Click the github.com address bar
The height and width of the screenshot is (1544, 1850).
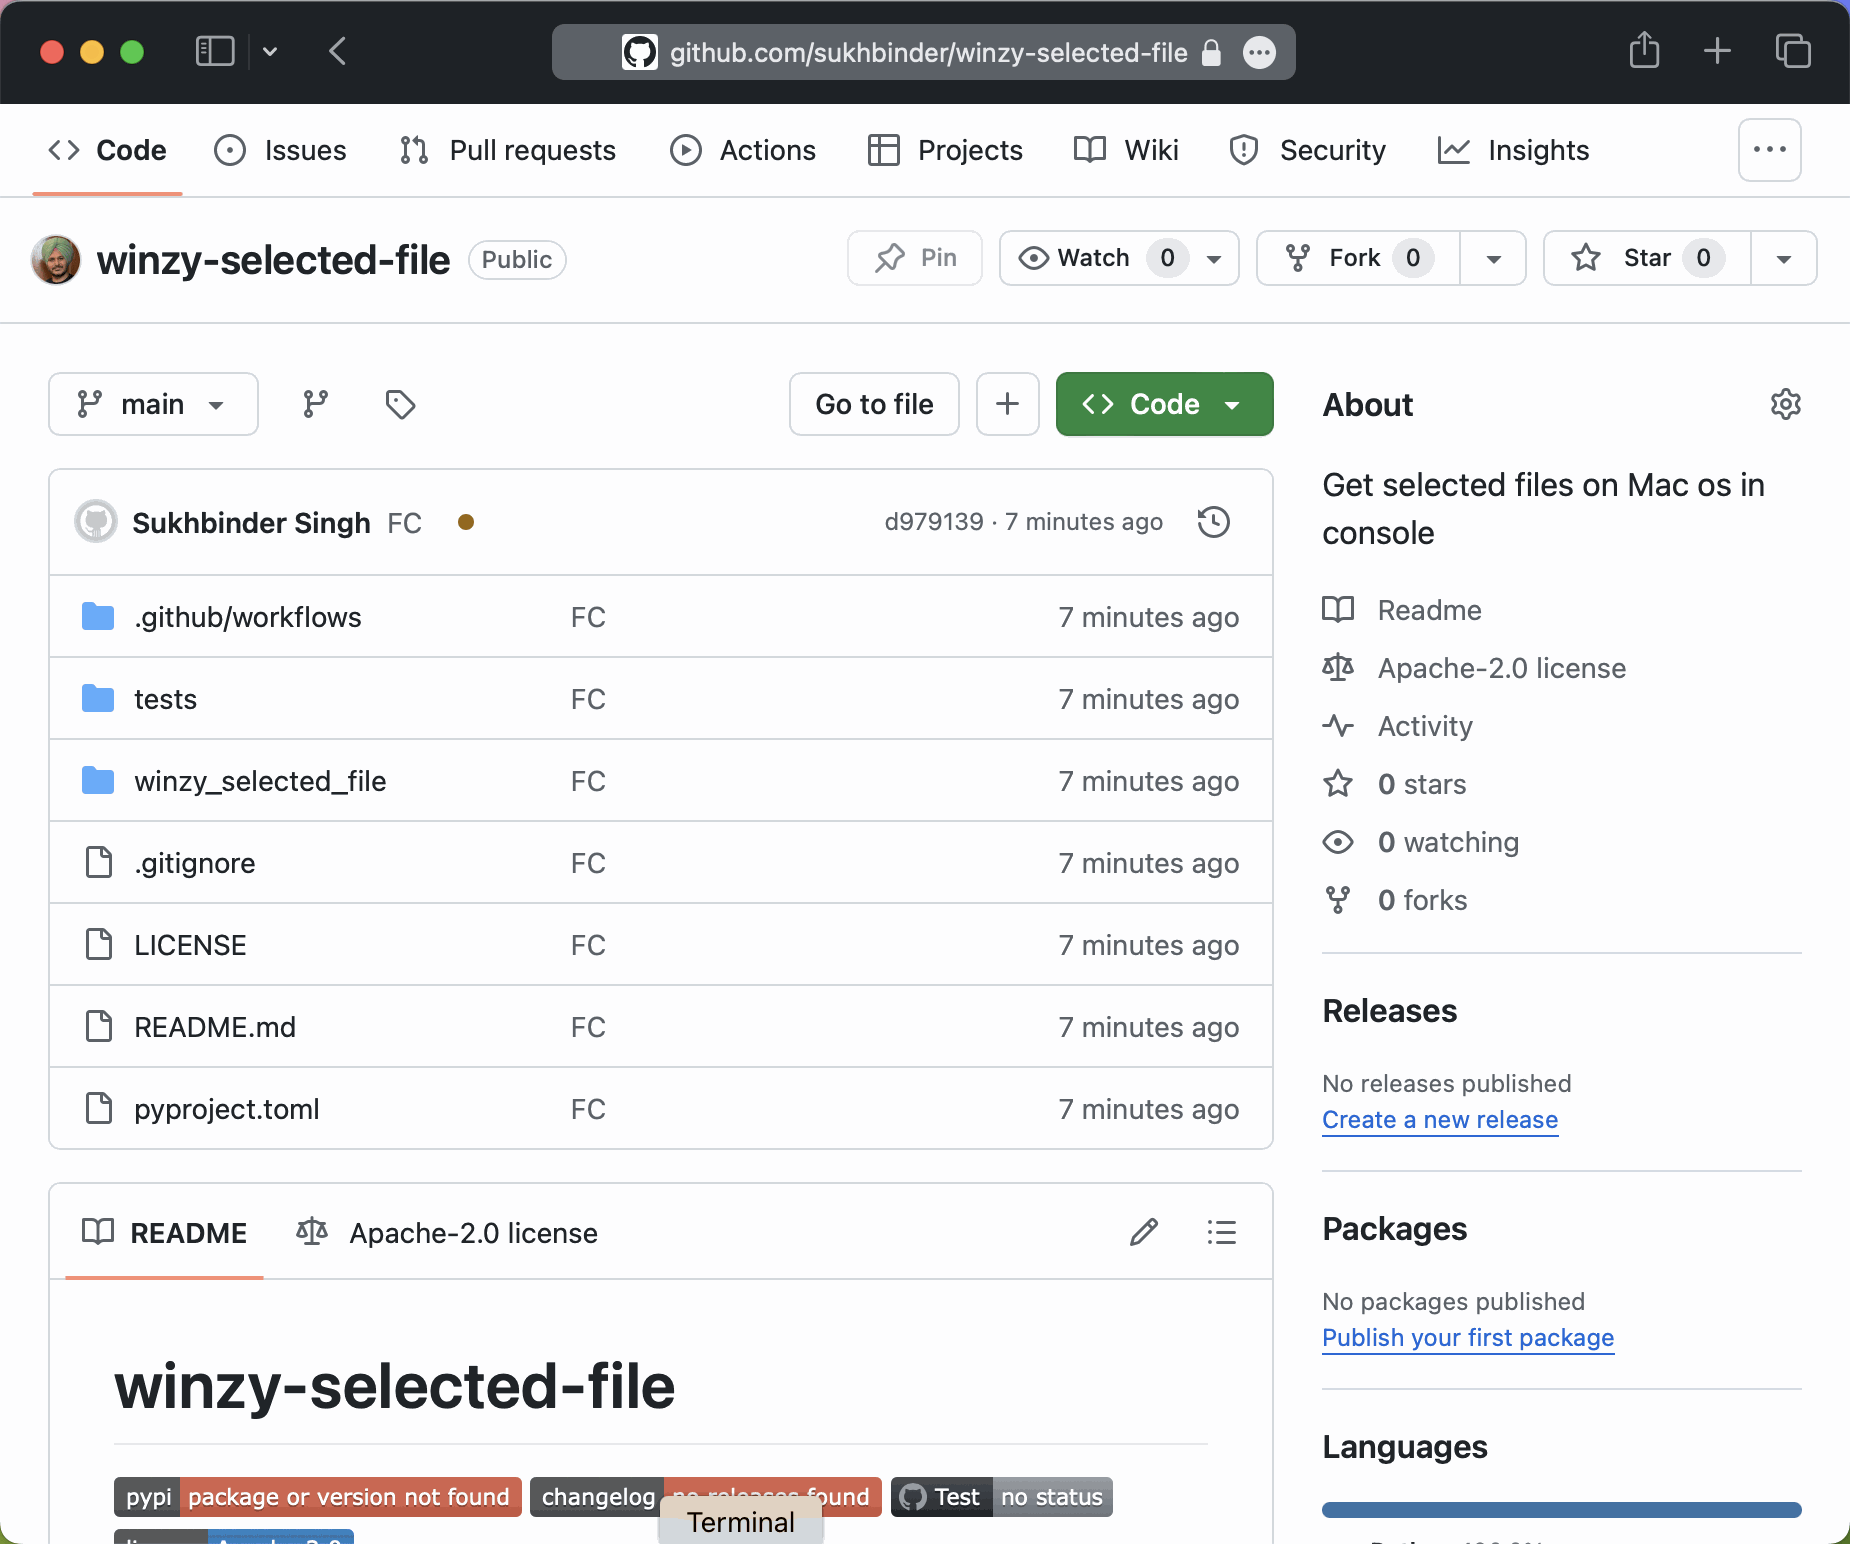(923, 52)
